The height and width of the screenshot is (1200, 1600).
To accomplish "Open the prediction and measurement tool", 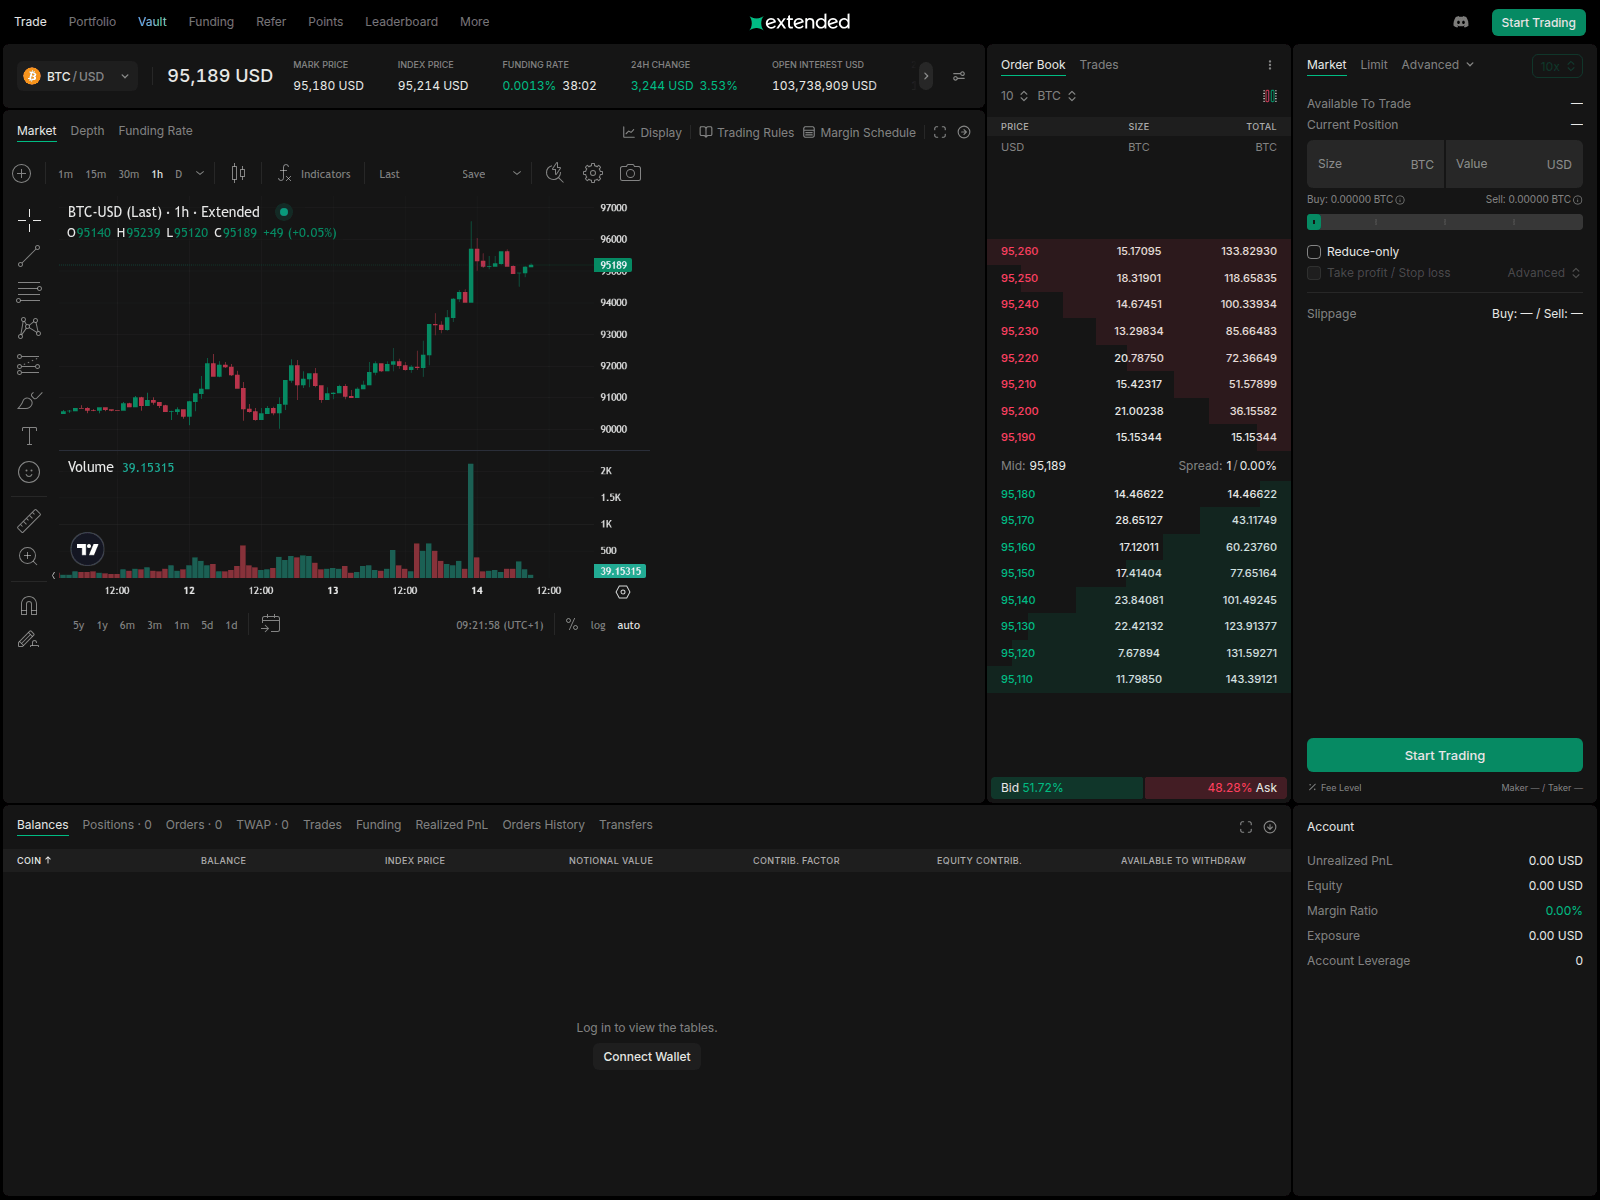I will pyautogui.click(x=29, y=364).
